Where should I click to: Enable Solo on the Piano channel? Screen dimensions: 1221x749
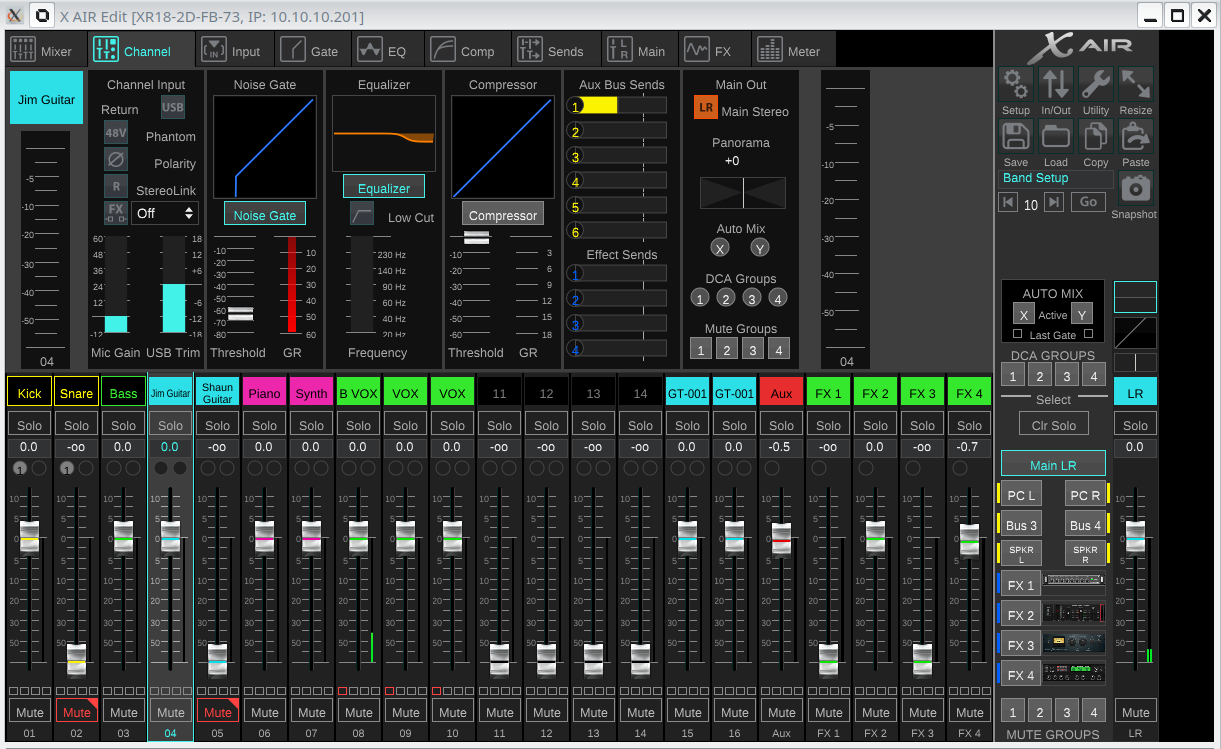pos(264,425)
